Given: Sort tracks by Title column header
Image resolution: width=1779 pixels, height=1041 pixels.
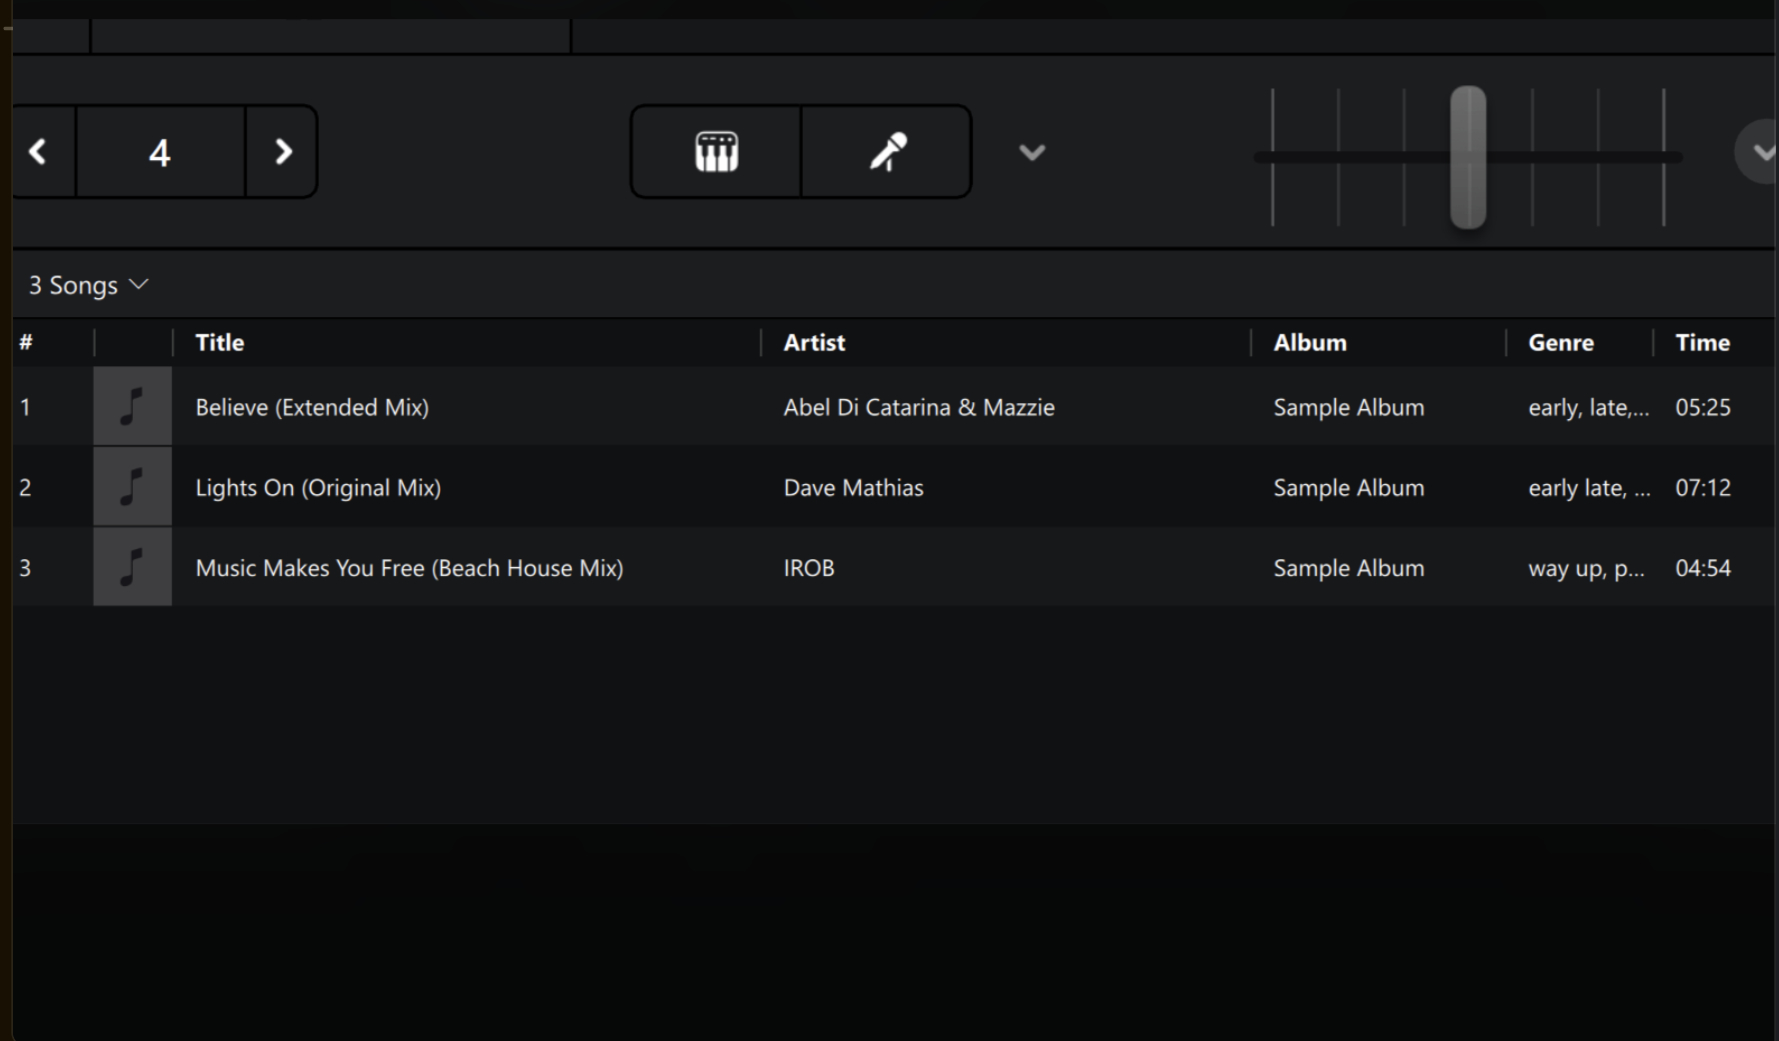Looking at the screenshot, I should coord(220,343).
